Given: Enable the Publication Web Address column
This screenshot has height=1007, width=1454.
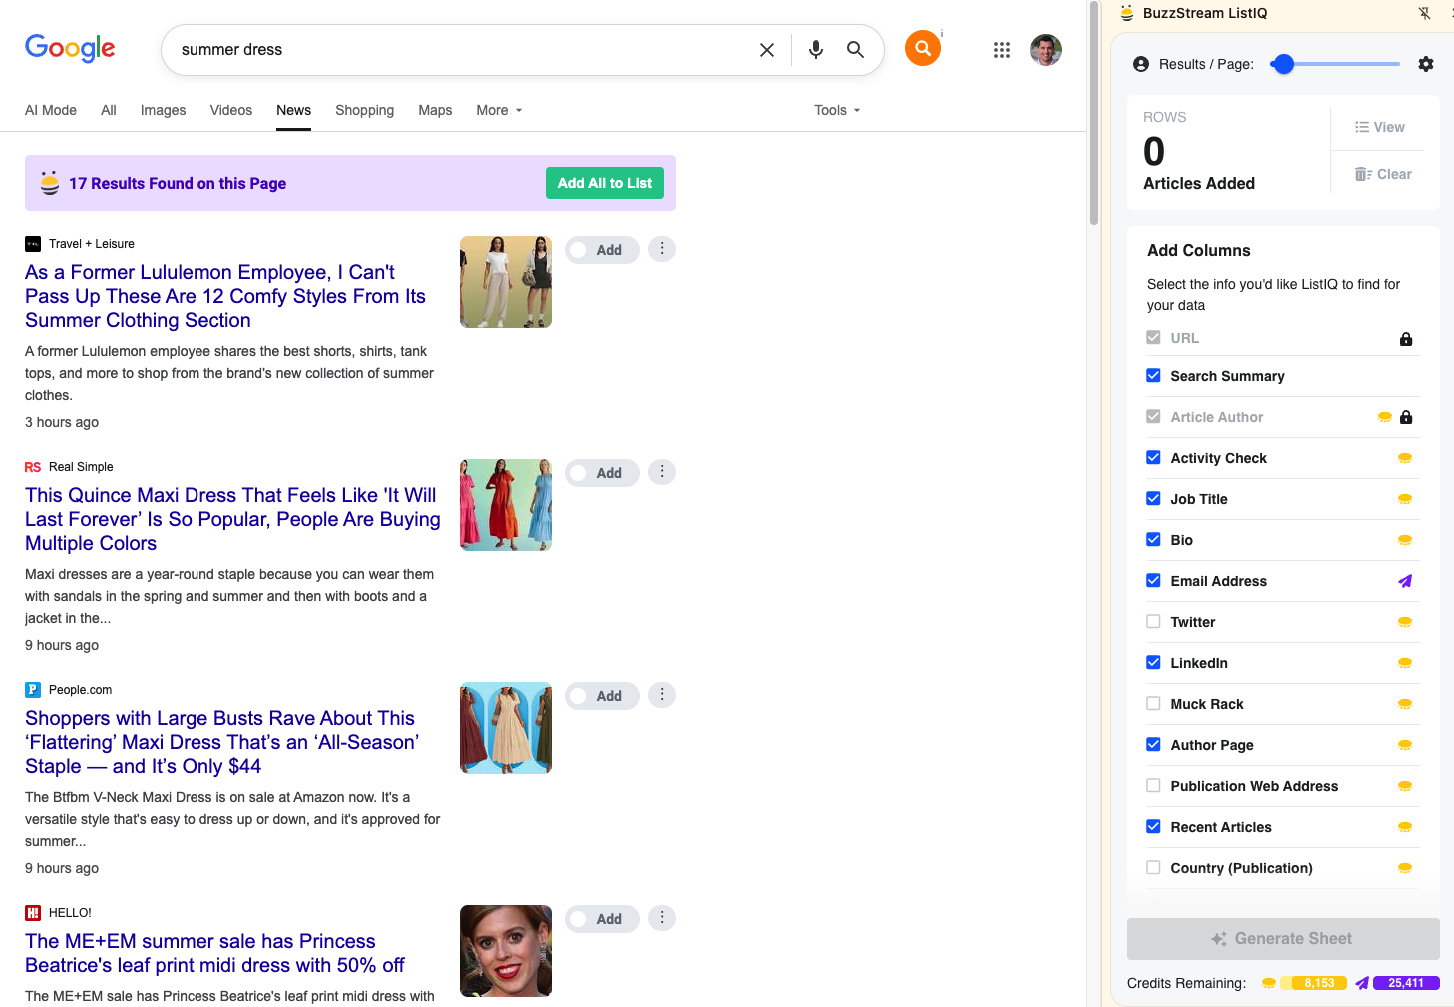Looking at the screenshot, I should pyautogui.click(x=1153, y=786).
